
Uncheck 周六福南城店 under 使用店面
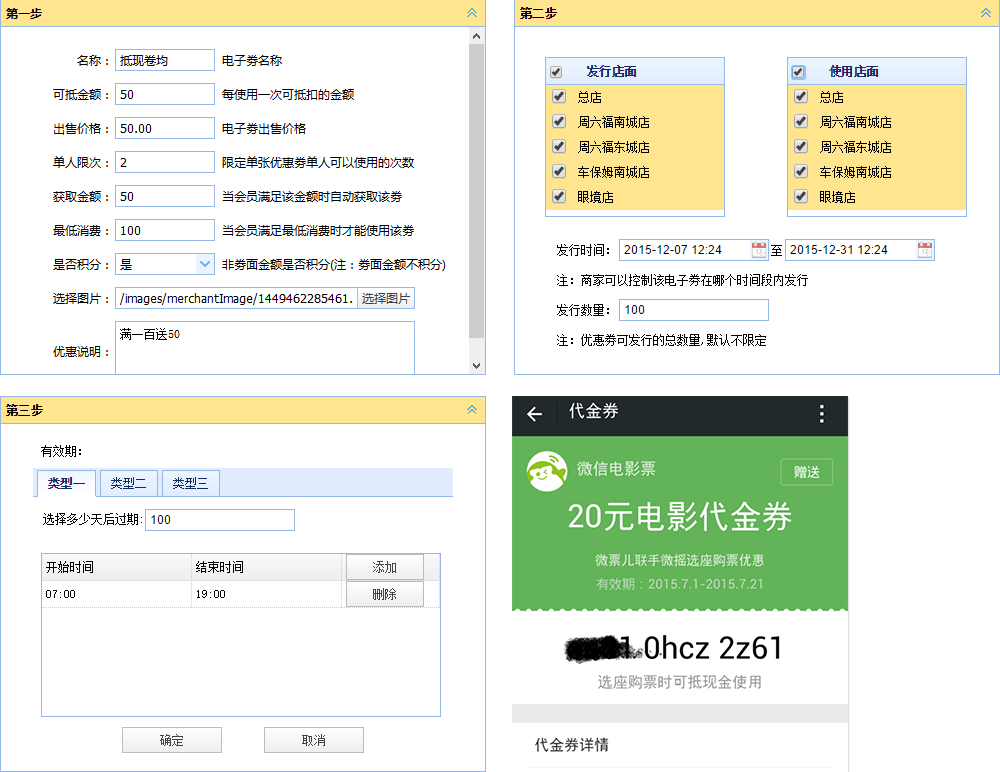point(800,122)
